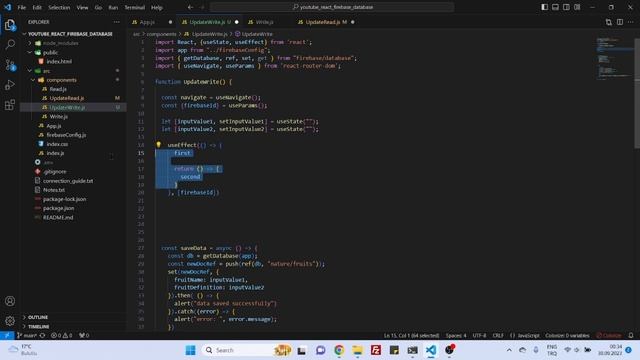The height and width of the screenshot is (360, 640).
Task: Click the open changes icon in editor toolbar
Action: (x=609, y=22)
